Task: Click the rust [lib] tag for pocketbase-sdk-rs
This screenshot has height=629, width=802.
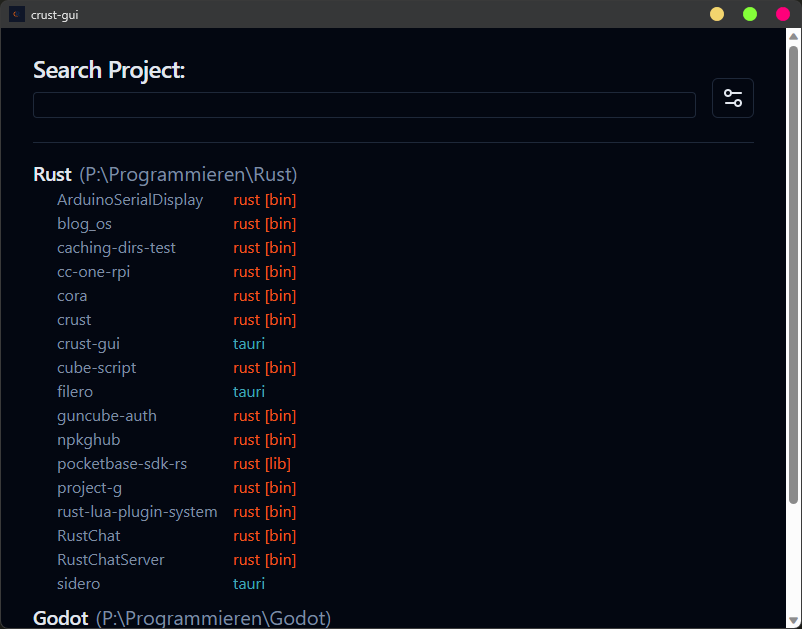Action: [x=262, y=463]
